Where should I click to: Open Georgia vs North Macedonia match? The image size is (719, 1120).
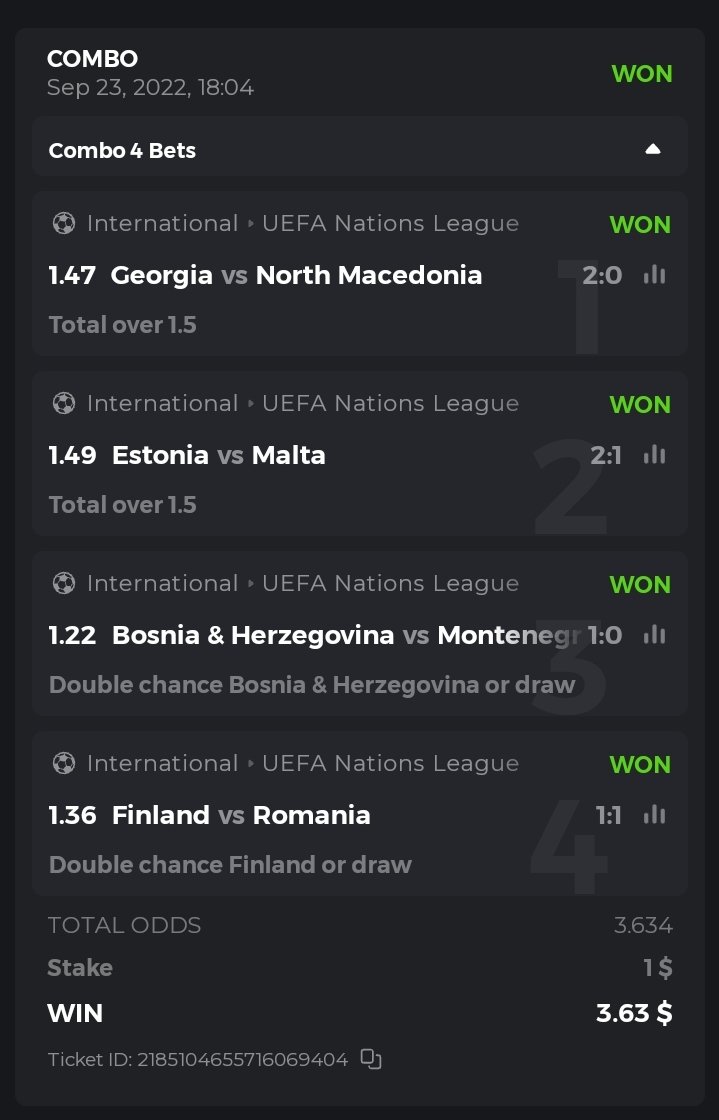296,275
